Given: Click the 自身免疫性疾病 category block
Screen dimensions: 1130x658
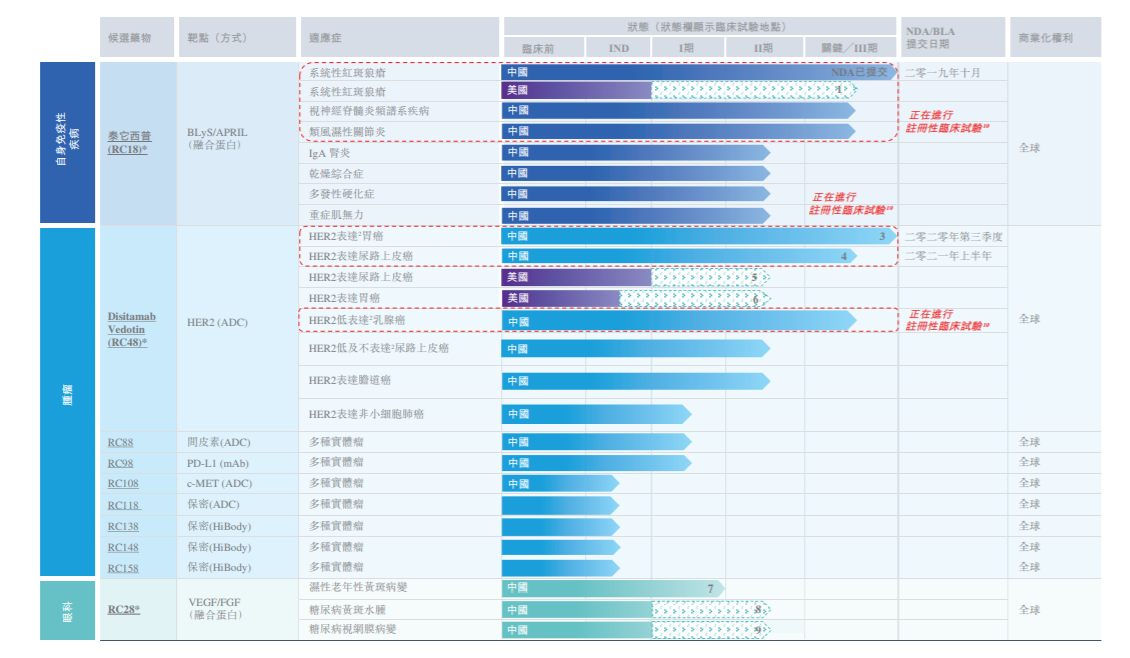Looking at the screenshot, I should [x=68, y=142].
